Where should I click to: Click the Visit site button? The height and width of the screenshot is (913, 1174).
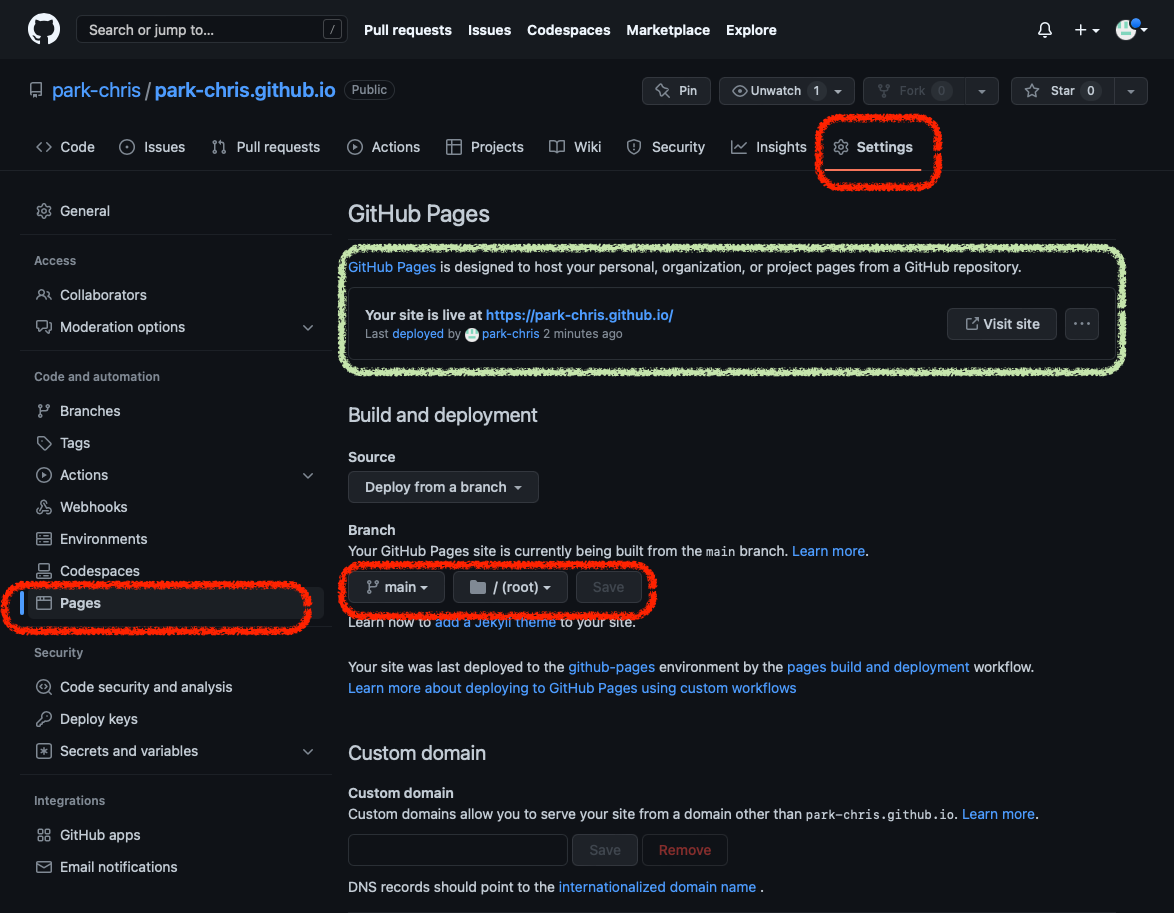pos(1002,324)
